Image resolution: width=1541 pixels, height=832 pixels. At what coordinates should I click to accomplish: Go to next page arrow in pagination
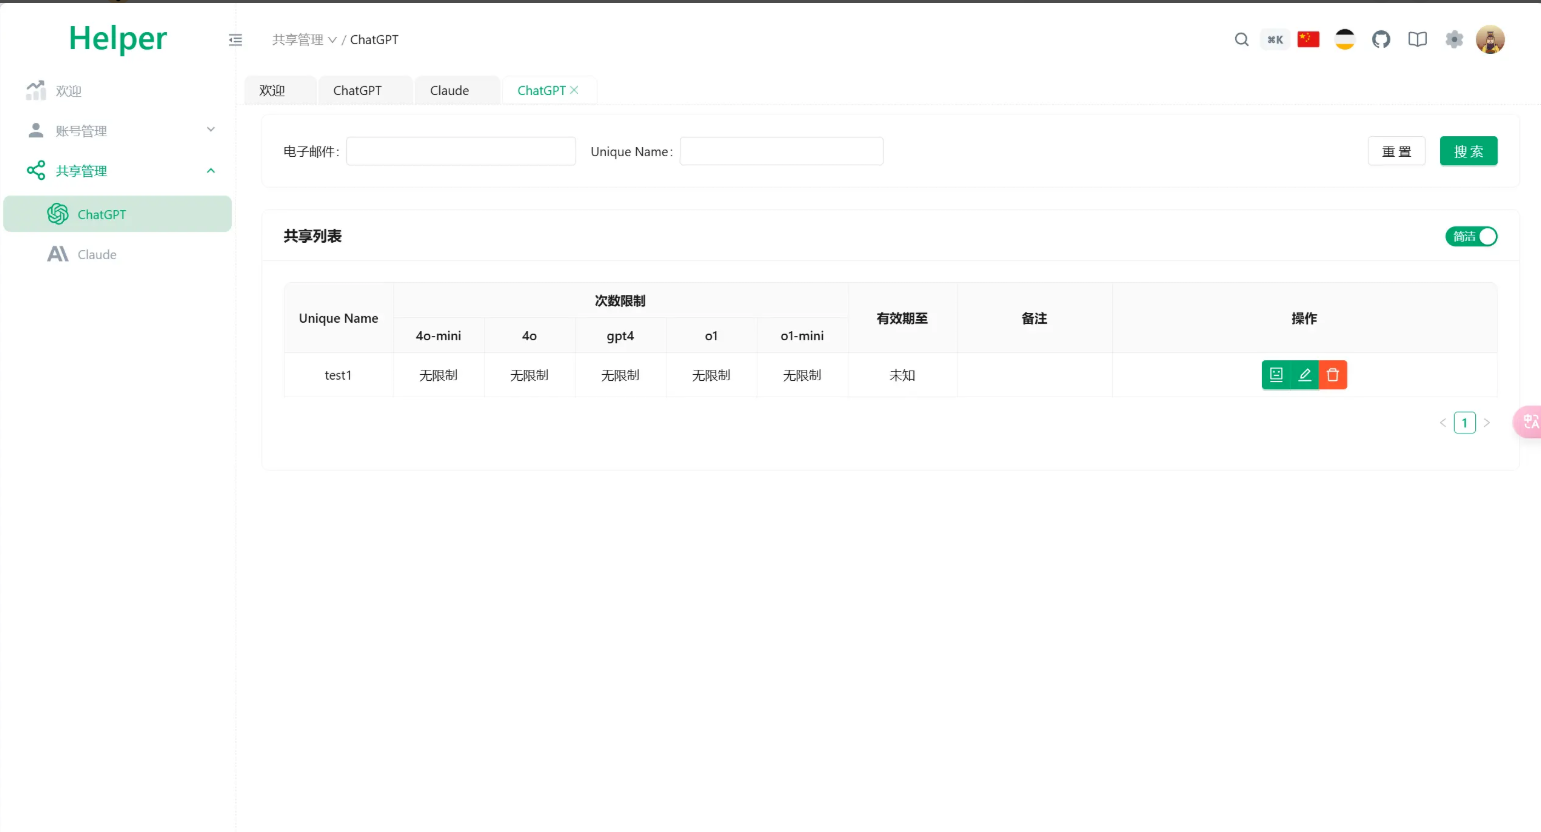click(x=1487, y=423)
